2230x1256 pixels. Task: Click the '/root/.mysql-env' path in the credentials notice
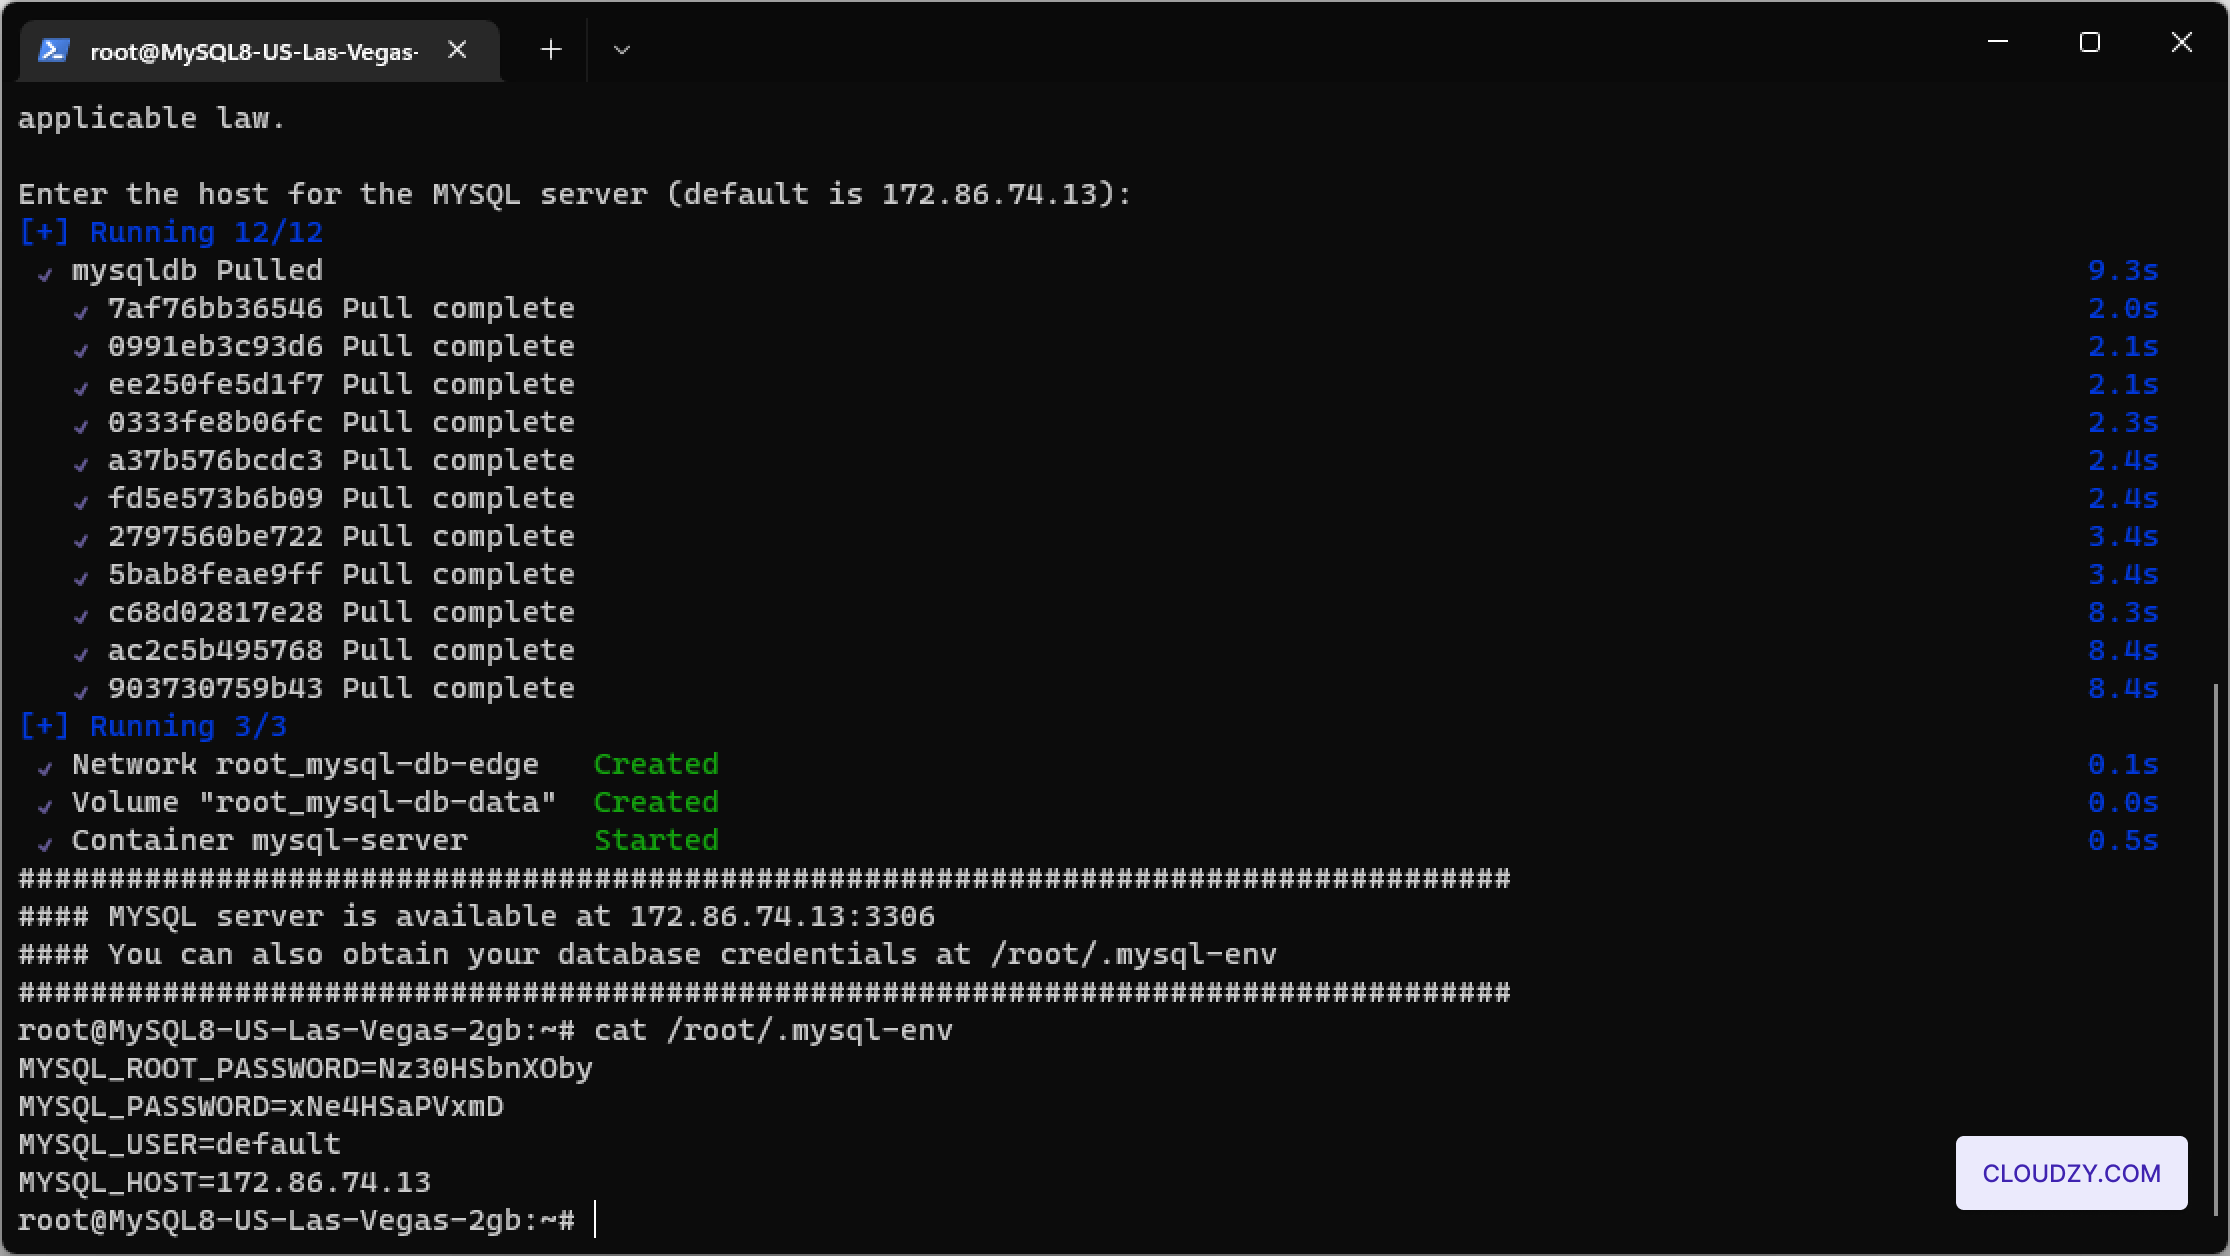[1133, 955]
